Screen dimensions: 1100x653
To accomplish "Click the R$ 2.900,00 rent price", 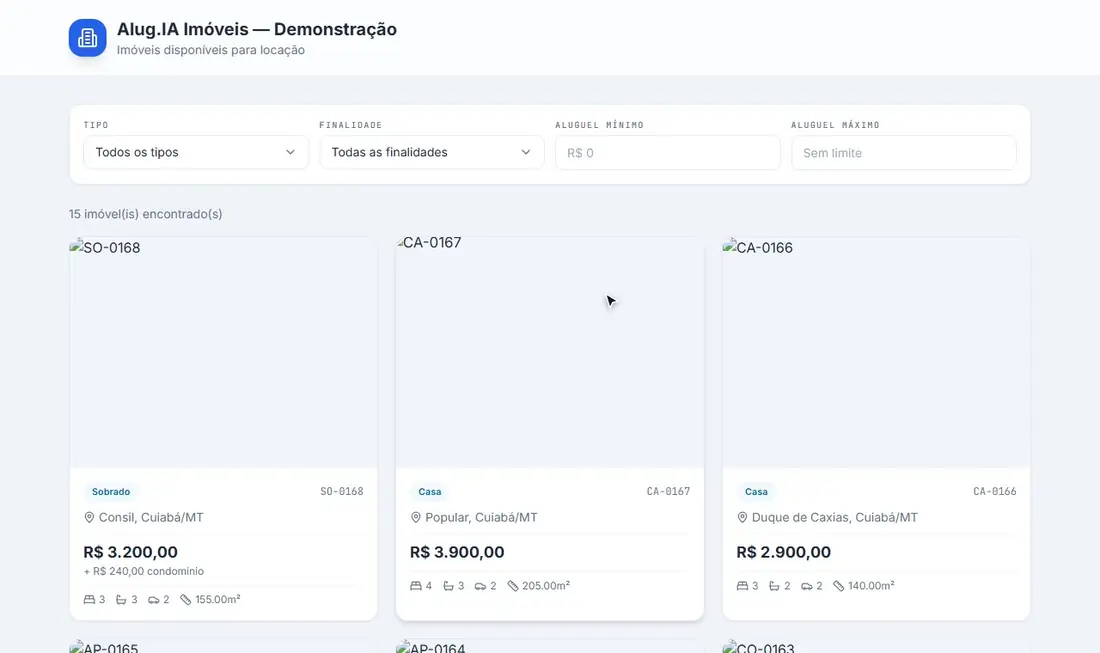I will [784, 552].
